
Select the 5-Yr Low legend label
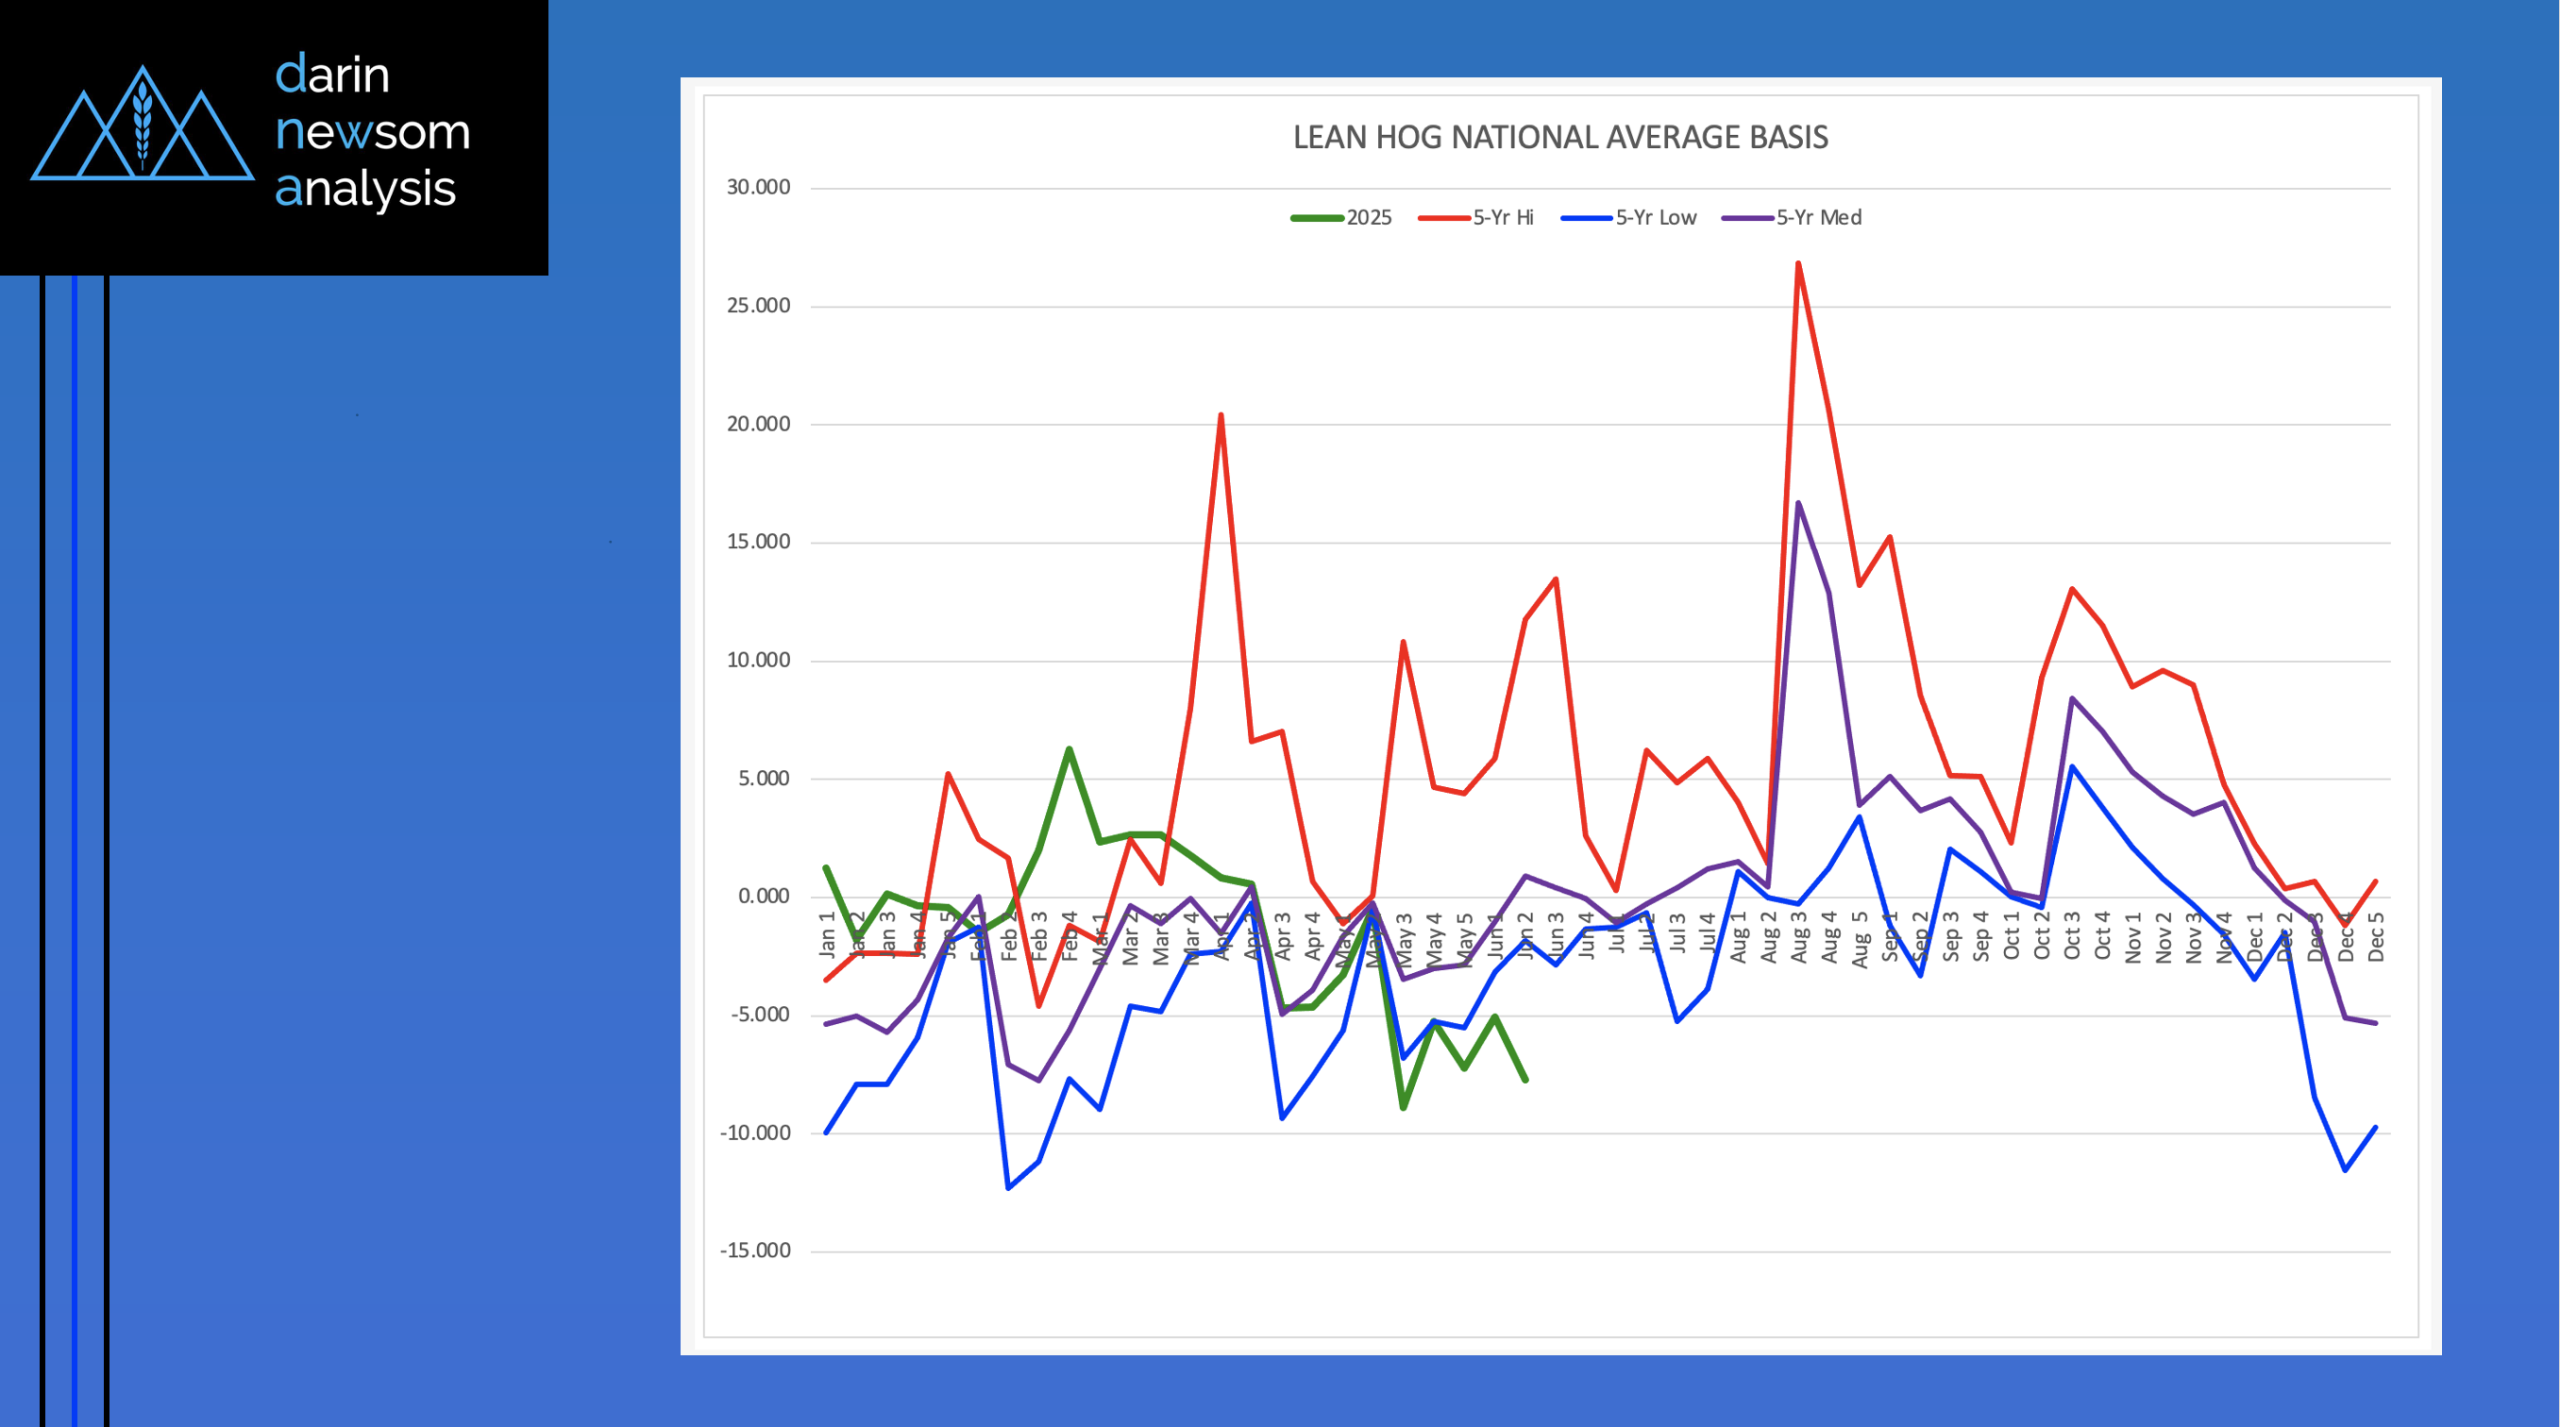coord(1656,218)
